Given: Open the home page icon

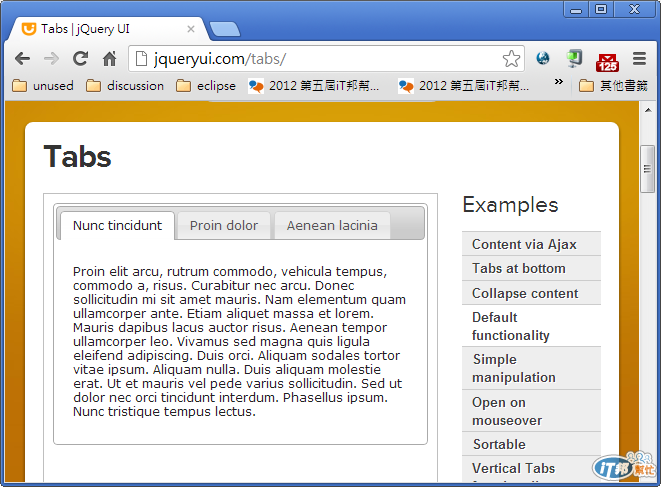Looking at the screenshot, I should pyautogui.click(x=110, y=59).
